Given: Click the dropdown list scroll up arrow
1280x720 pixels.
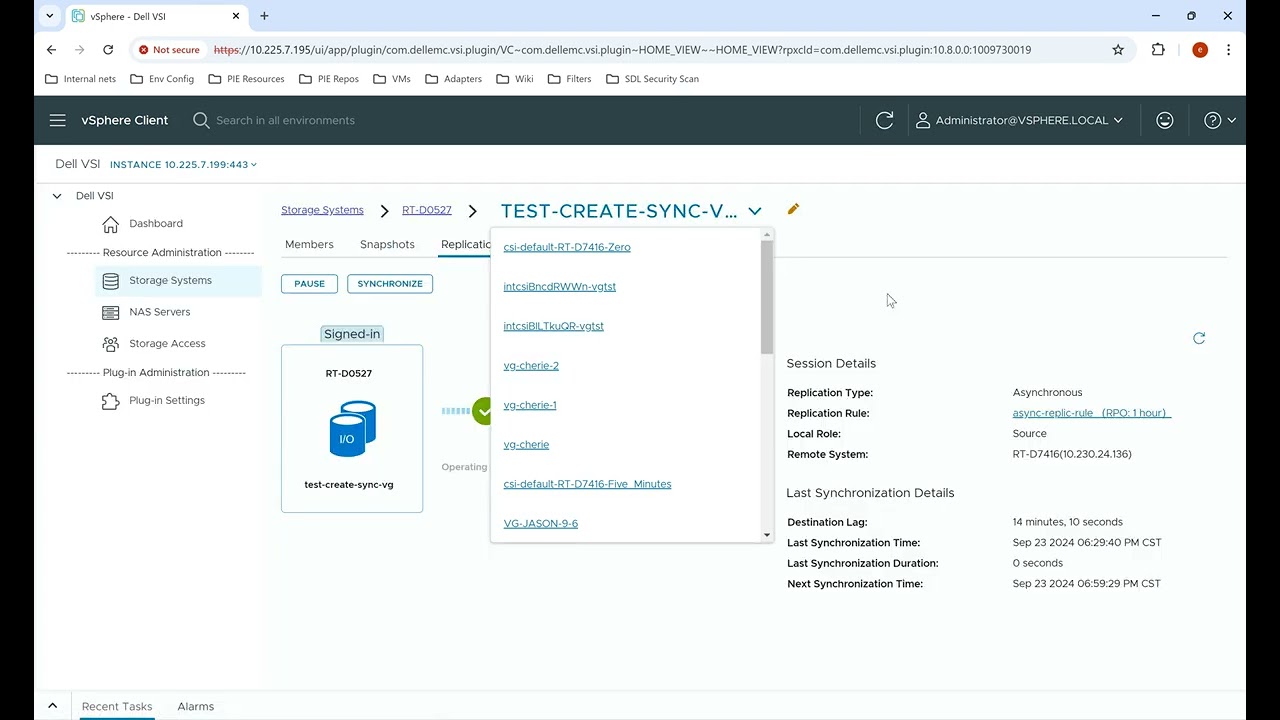Looking at the screenshot, I should [x=767, y=235].
